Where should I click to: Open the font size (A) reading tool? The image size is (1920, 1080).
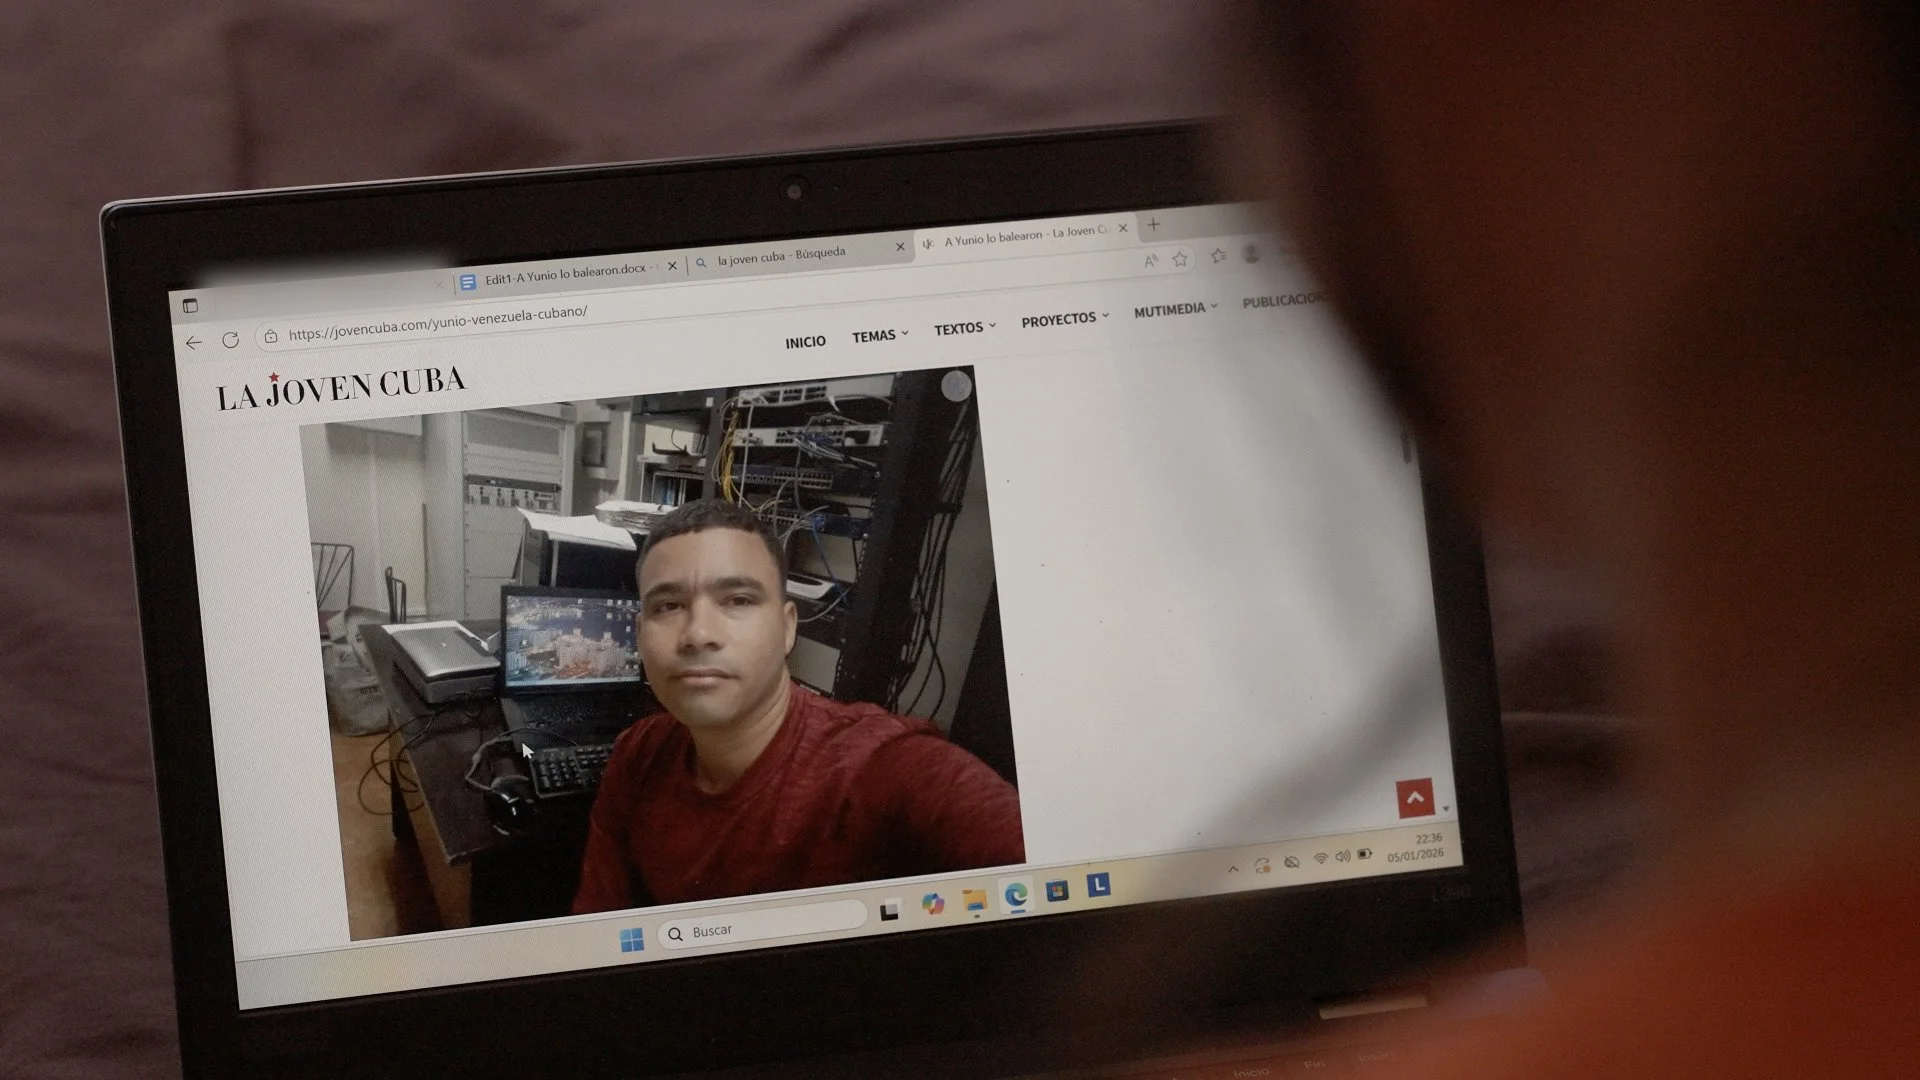pos(1149,260)
